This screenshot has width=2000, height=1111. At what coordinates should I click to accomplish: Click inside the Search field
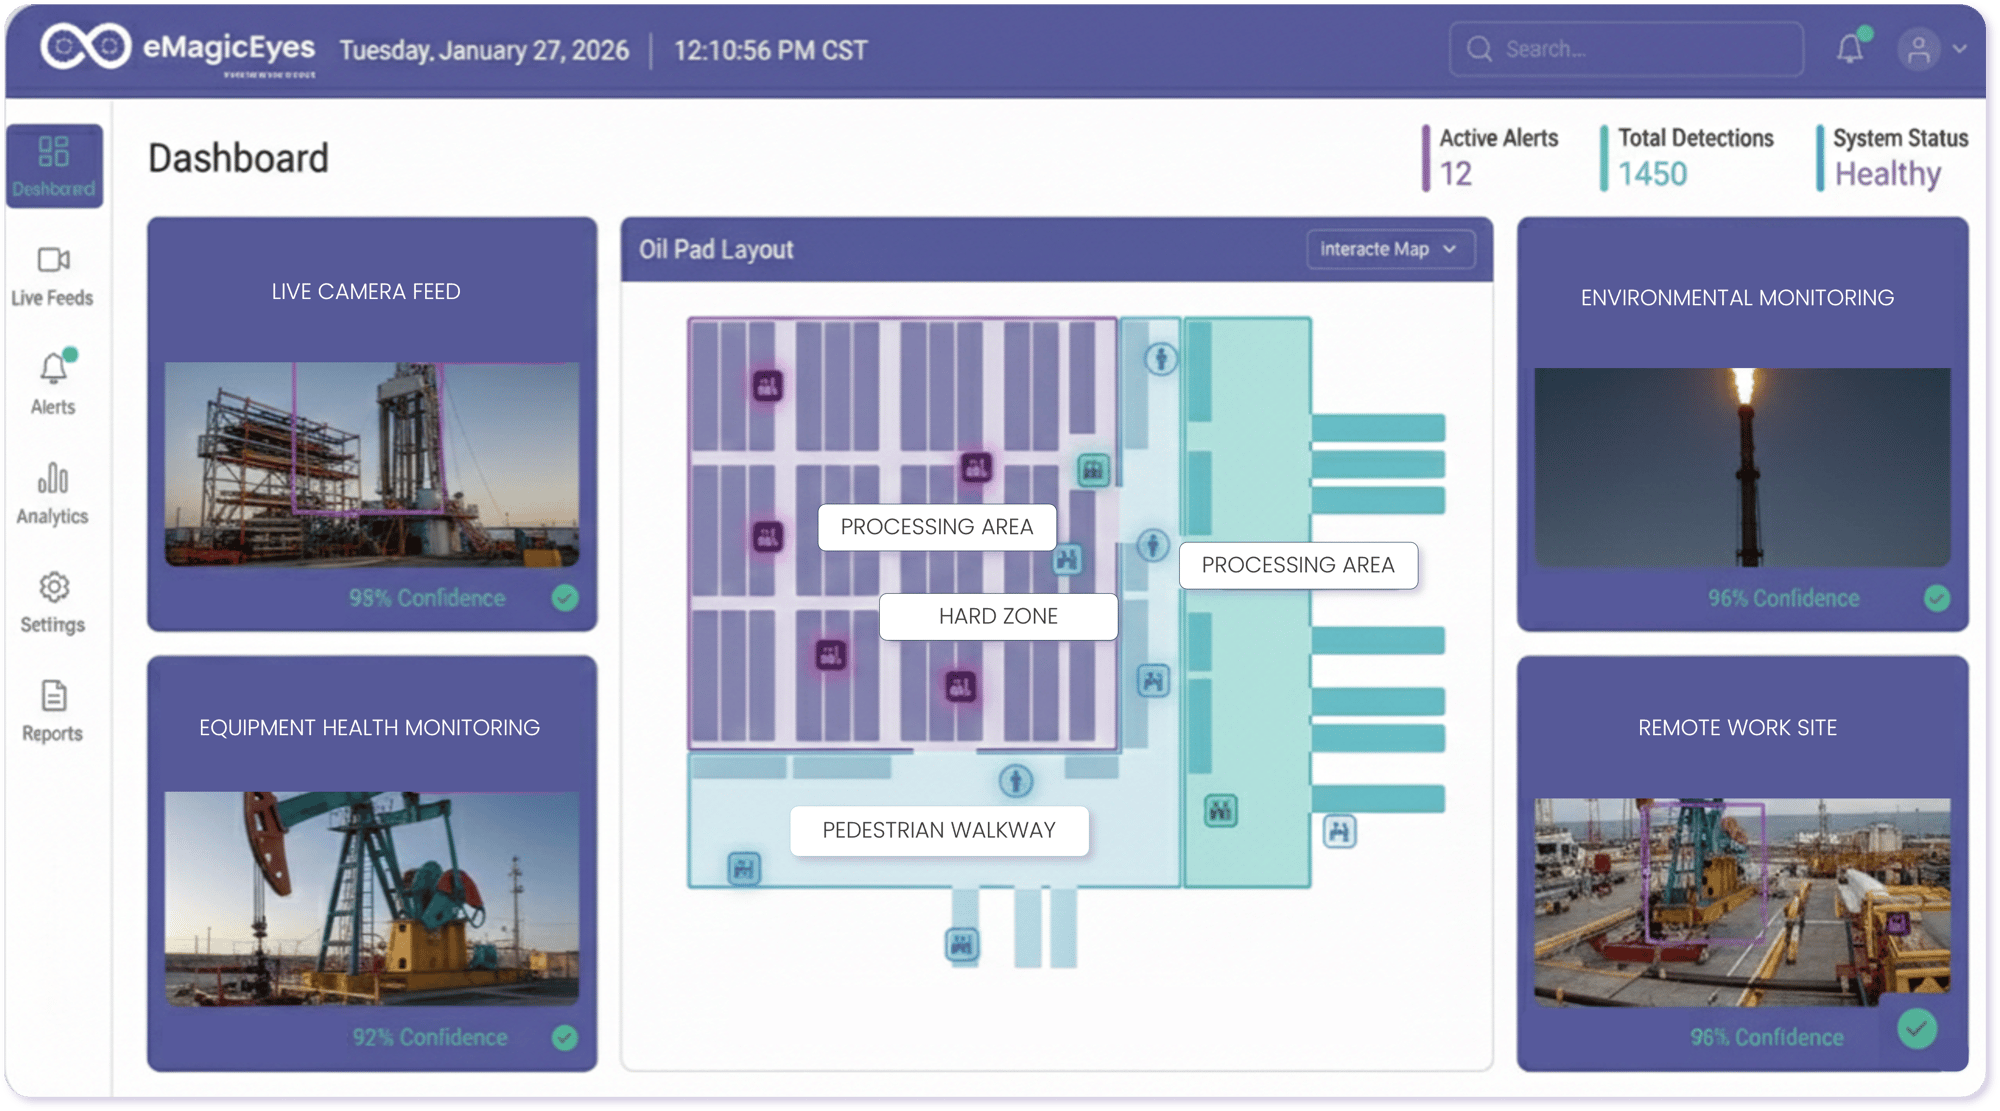click(1625, 48)
